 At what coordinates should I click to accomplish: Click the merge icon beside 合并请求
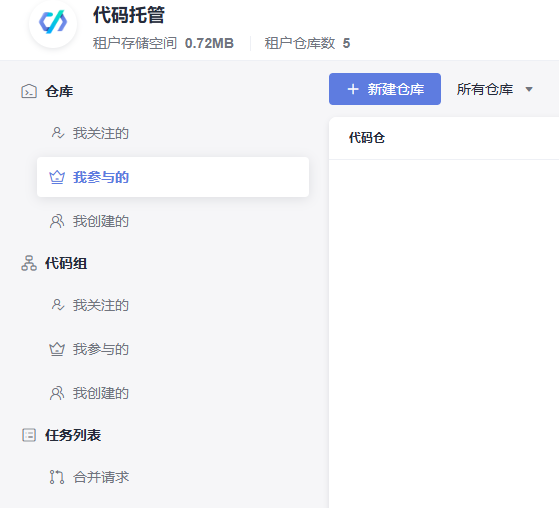click(x=57, y=477)
